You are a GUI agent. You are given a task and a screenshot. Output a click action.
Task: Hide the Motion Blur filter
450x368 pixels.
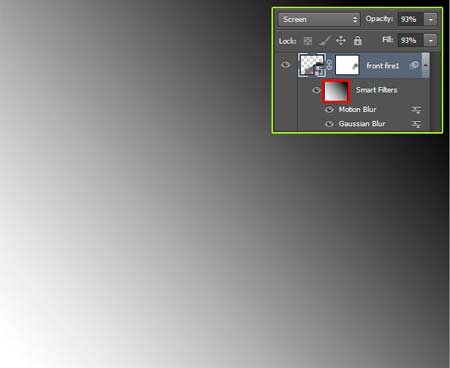tap(329, 109)
